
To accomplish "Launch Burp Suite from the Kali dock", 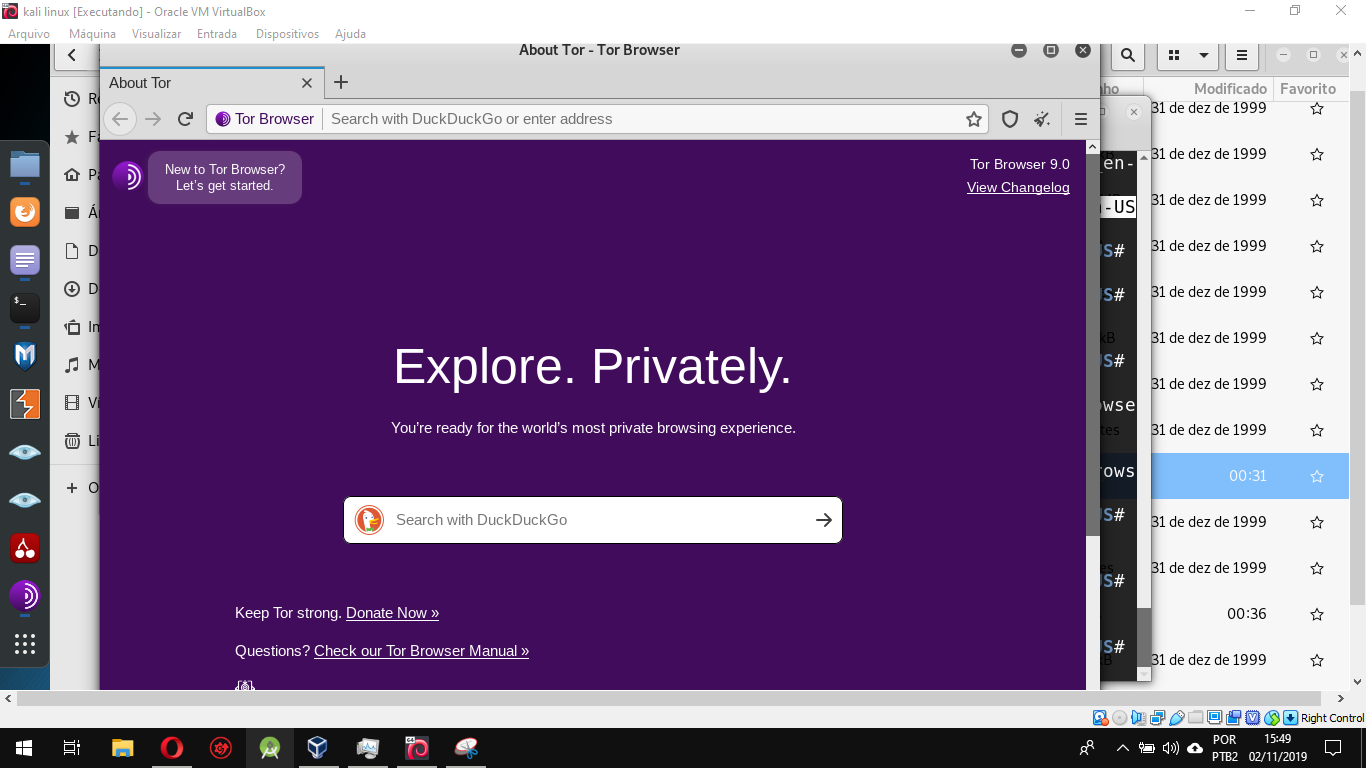I will [x=25, y=404].
